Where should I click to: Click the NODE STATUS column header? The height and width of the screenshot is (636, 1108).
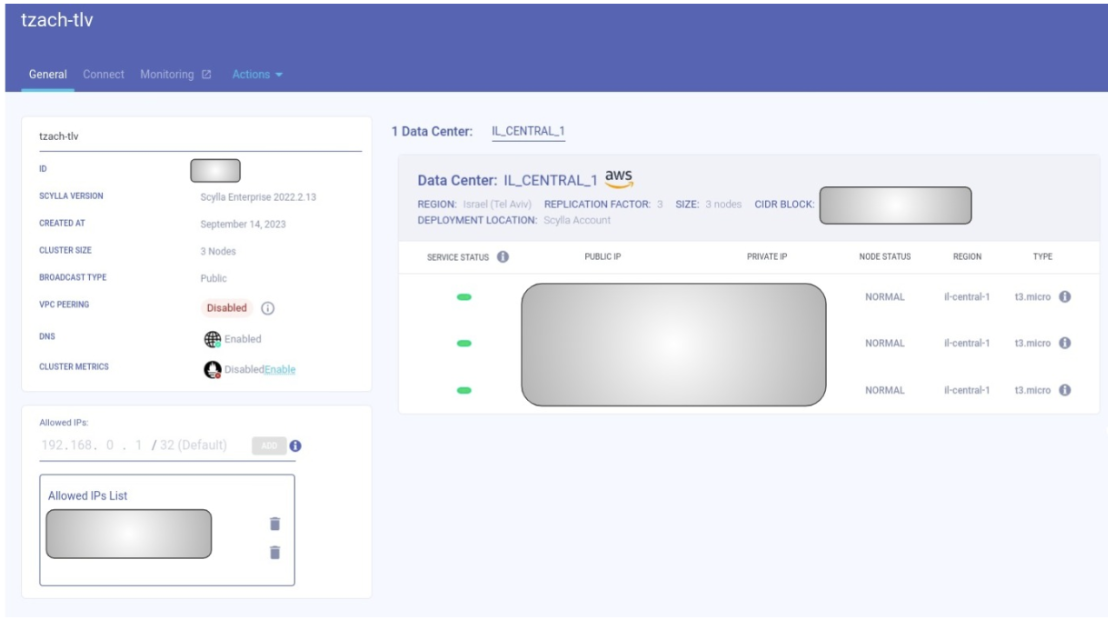pyautogui.click(x=885, y=257)
